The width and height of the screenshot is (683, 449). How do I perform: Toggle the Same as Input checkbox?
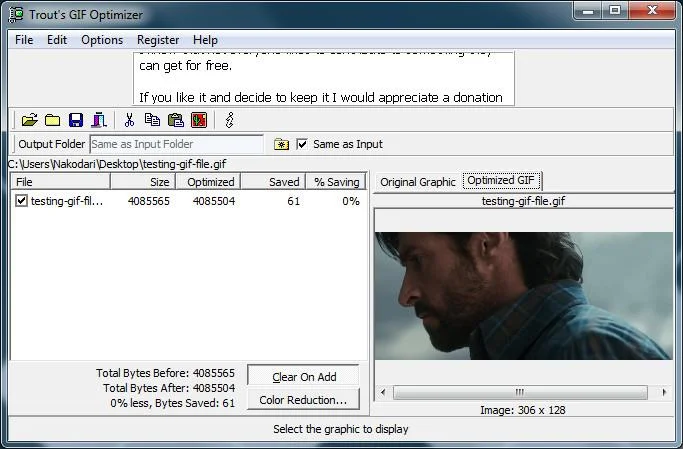point(302,144)
